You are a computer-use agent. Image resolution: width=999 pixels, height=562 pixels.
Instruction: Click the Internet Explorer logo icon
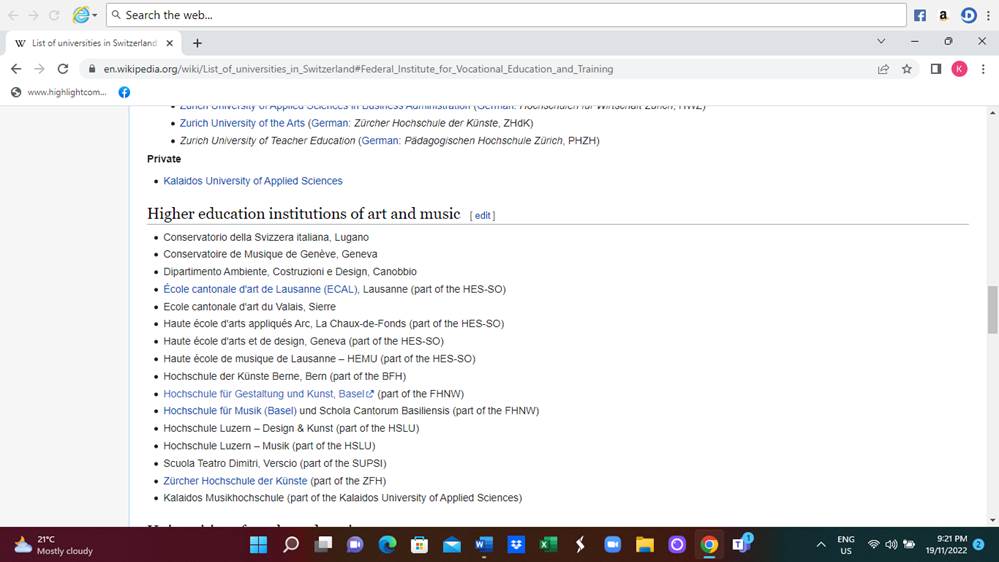coord(81,15)
